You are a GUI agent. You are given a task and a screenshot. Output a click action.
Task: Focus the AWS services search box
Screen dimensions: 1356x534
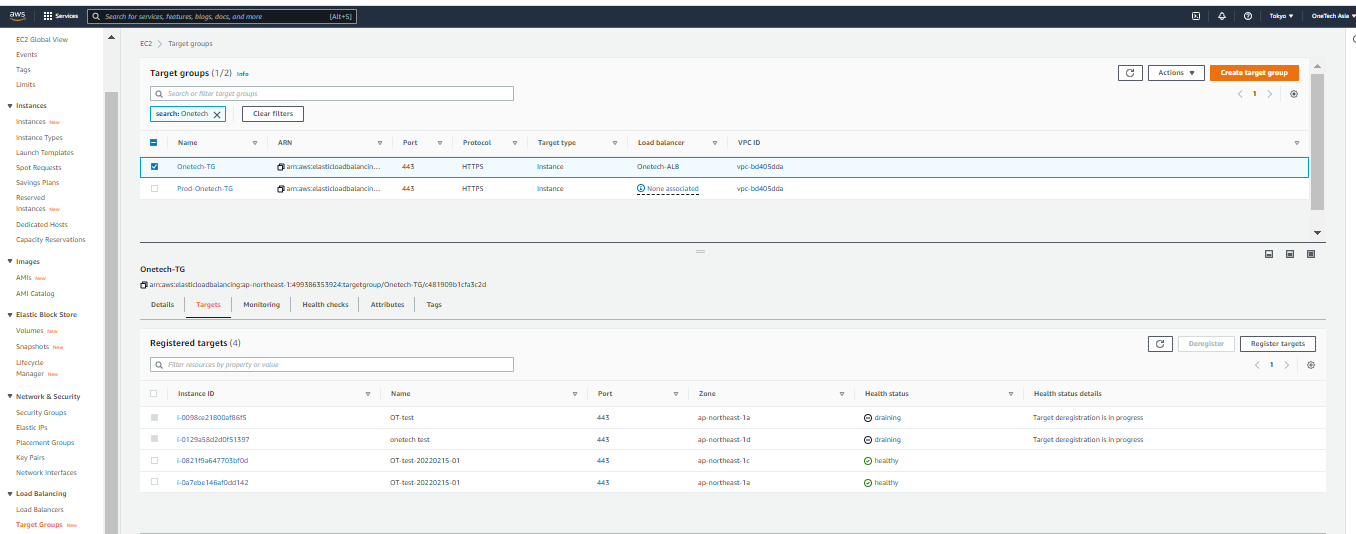[222, 16]
